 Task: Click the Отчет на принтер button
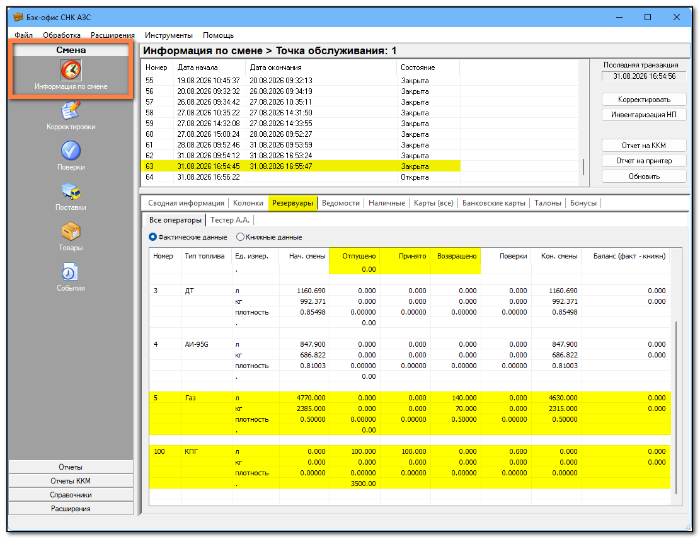tap(644, 161)
